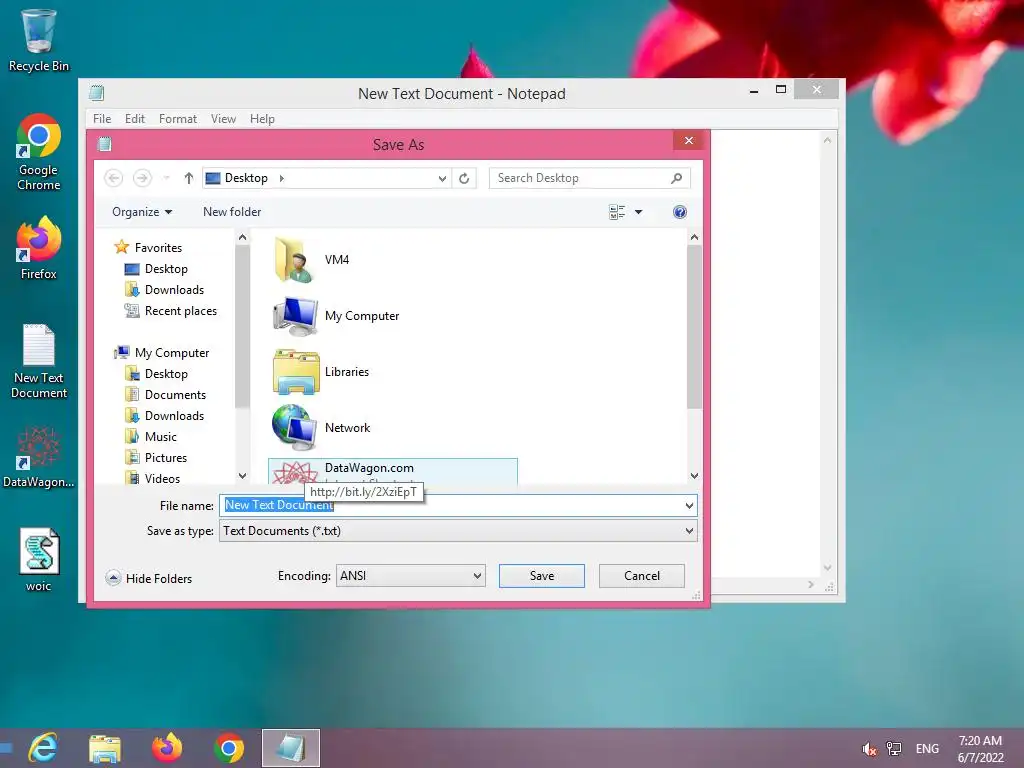Click the Forward arrow in Save As
The image size is (1024, 768).
click(142, 178)
